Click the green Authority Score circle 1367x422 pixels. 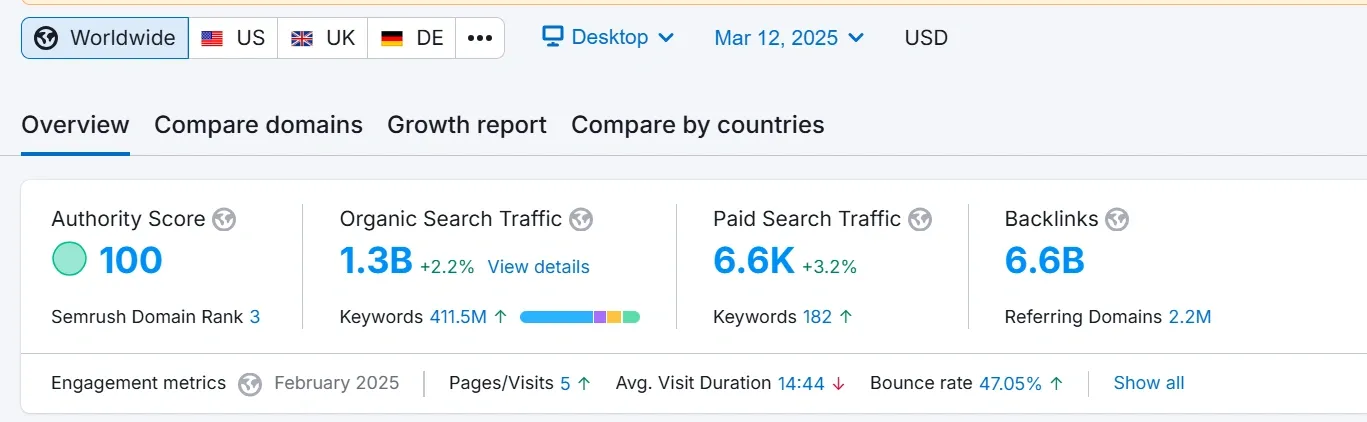point(70,260)
